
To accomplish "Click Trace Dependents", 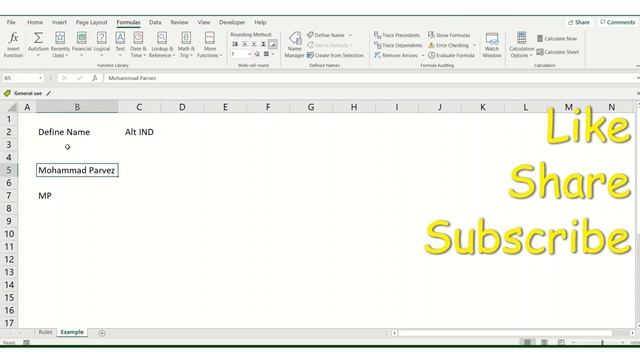I will (x=398, y=45).
